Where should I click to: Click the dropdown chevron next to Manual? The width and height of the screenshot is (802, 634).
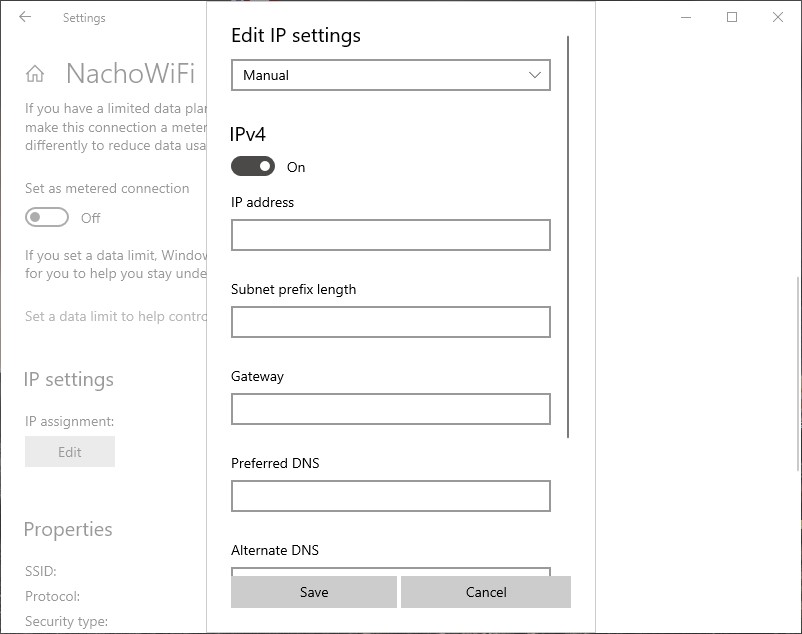tap(536, 74)
